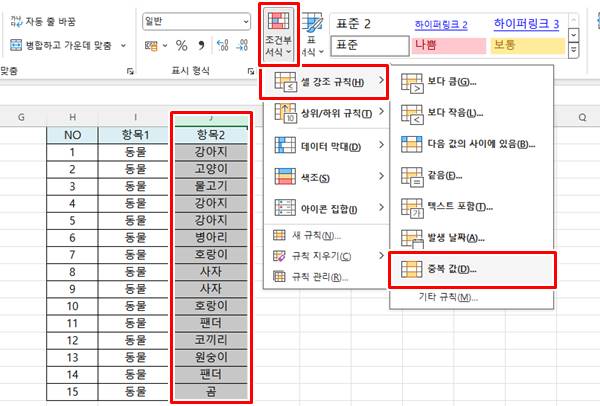Open 데이터 막대 submenu
The image size is (600, 406).
(x=325, y=146)
